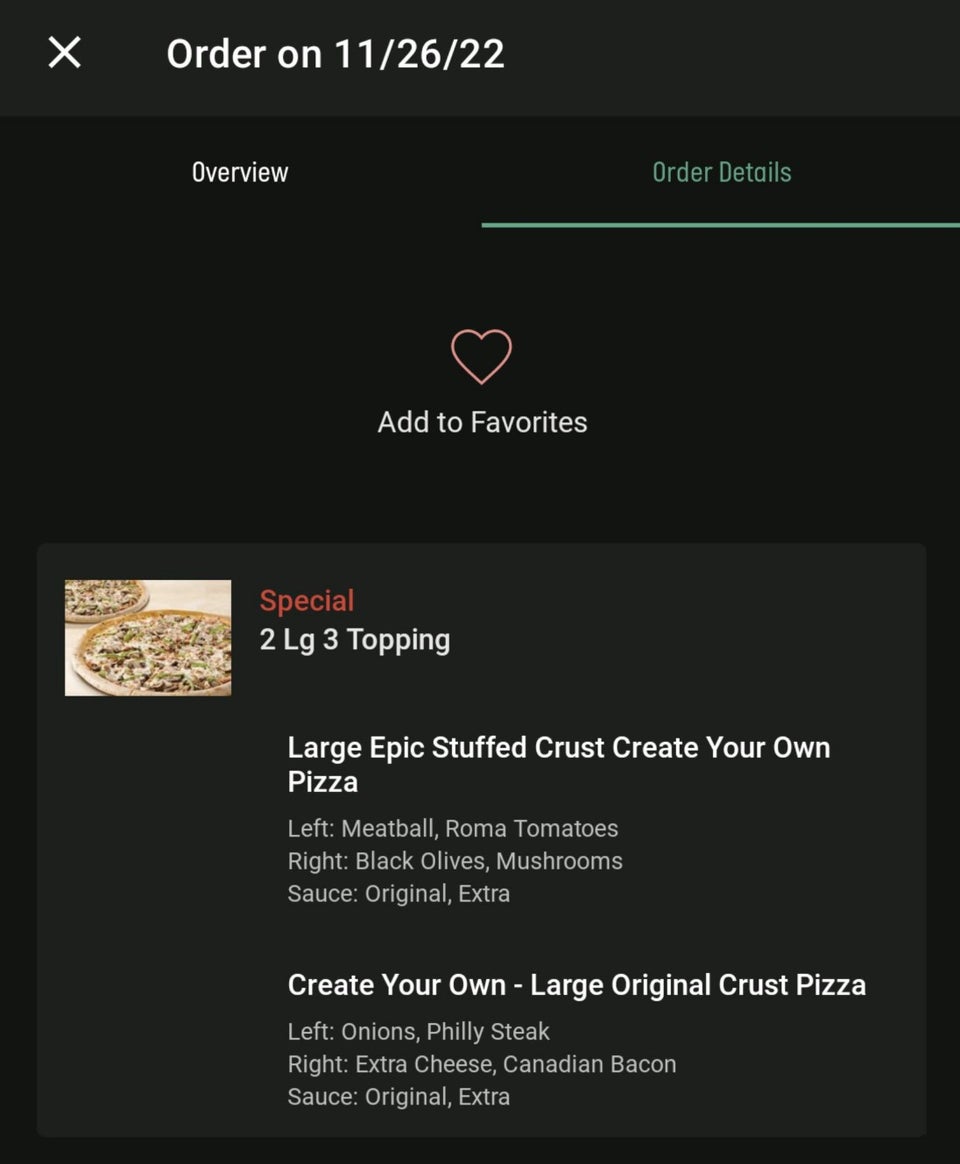
Task: Tap Sauce: Original, Extra under the original crust pizza
Action: click(398, 1096)
